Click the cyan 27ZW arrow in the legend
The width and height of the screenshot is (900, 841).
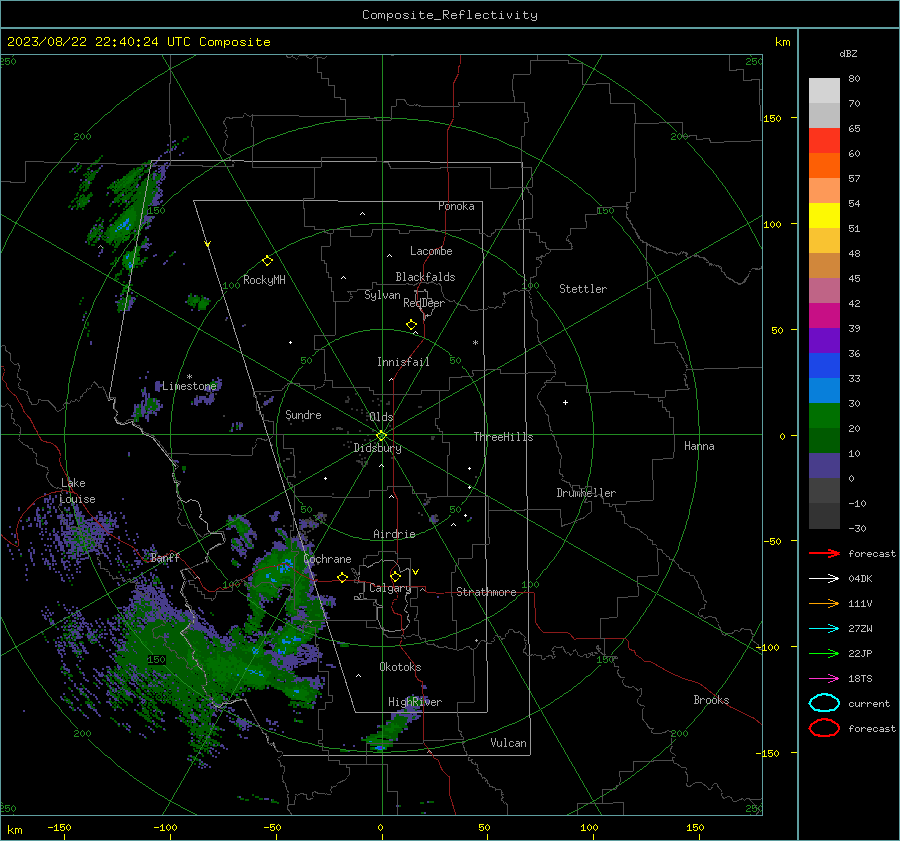click(824, 629)
